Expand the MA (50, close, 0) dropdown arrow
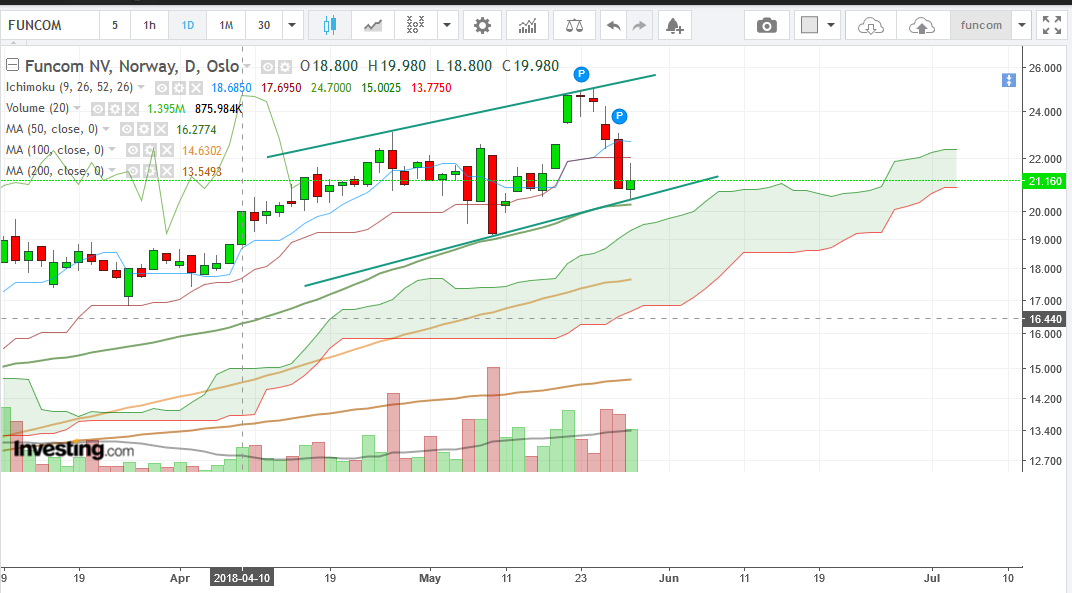 [x=106, y=129]
